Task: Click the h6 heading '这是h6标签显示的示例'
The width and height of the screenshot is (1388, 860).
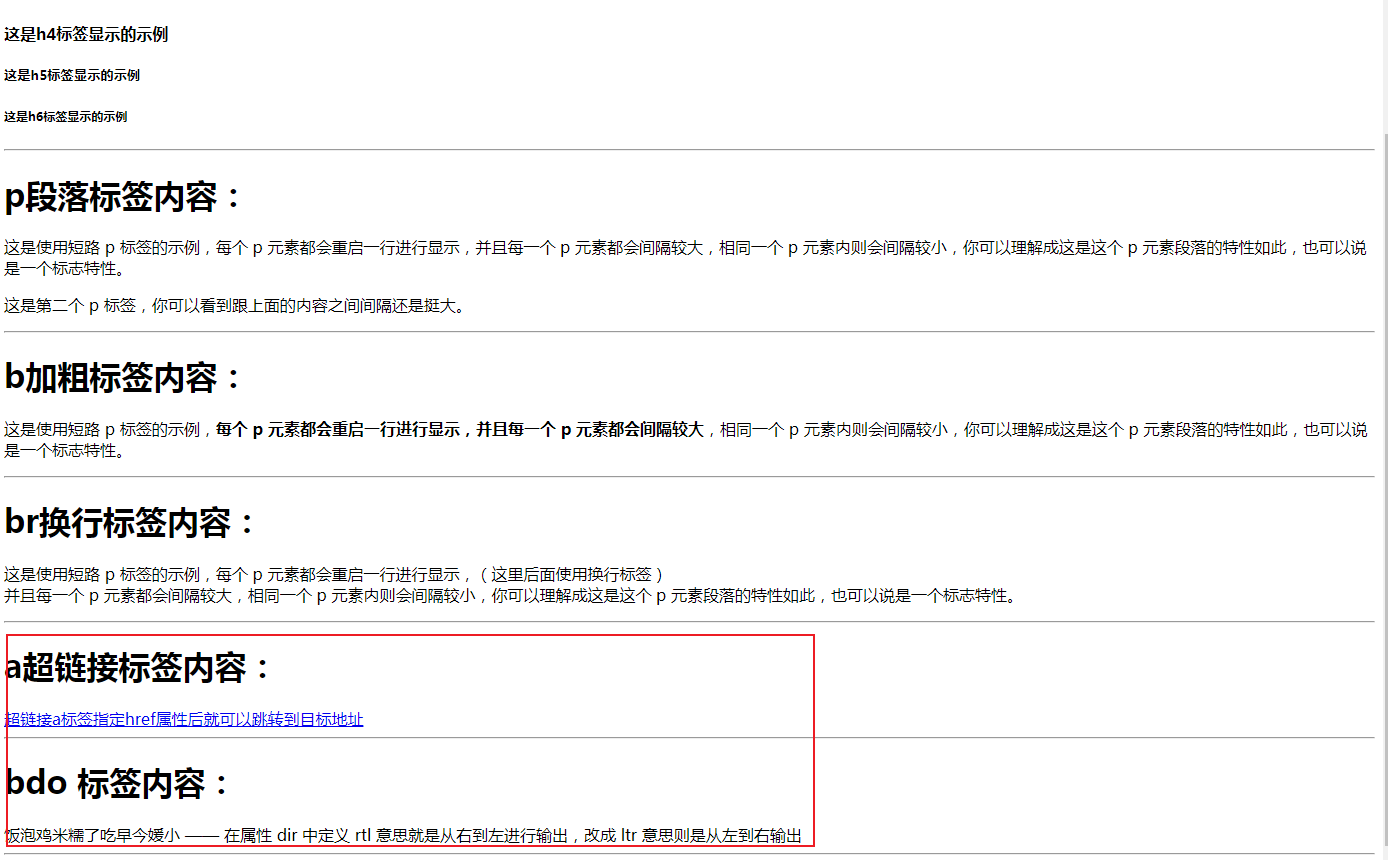Action: point(66,116)
